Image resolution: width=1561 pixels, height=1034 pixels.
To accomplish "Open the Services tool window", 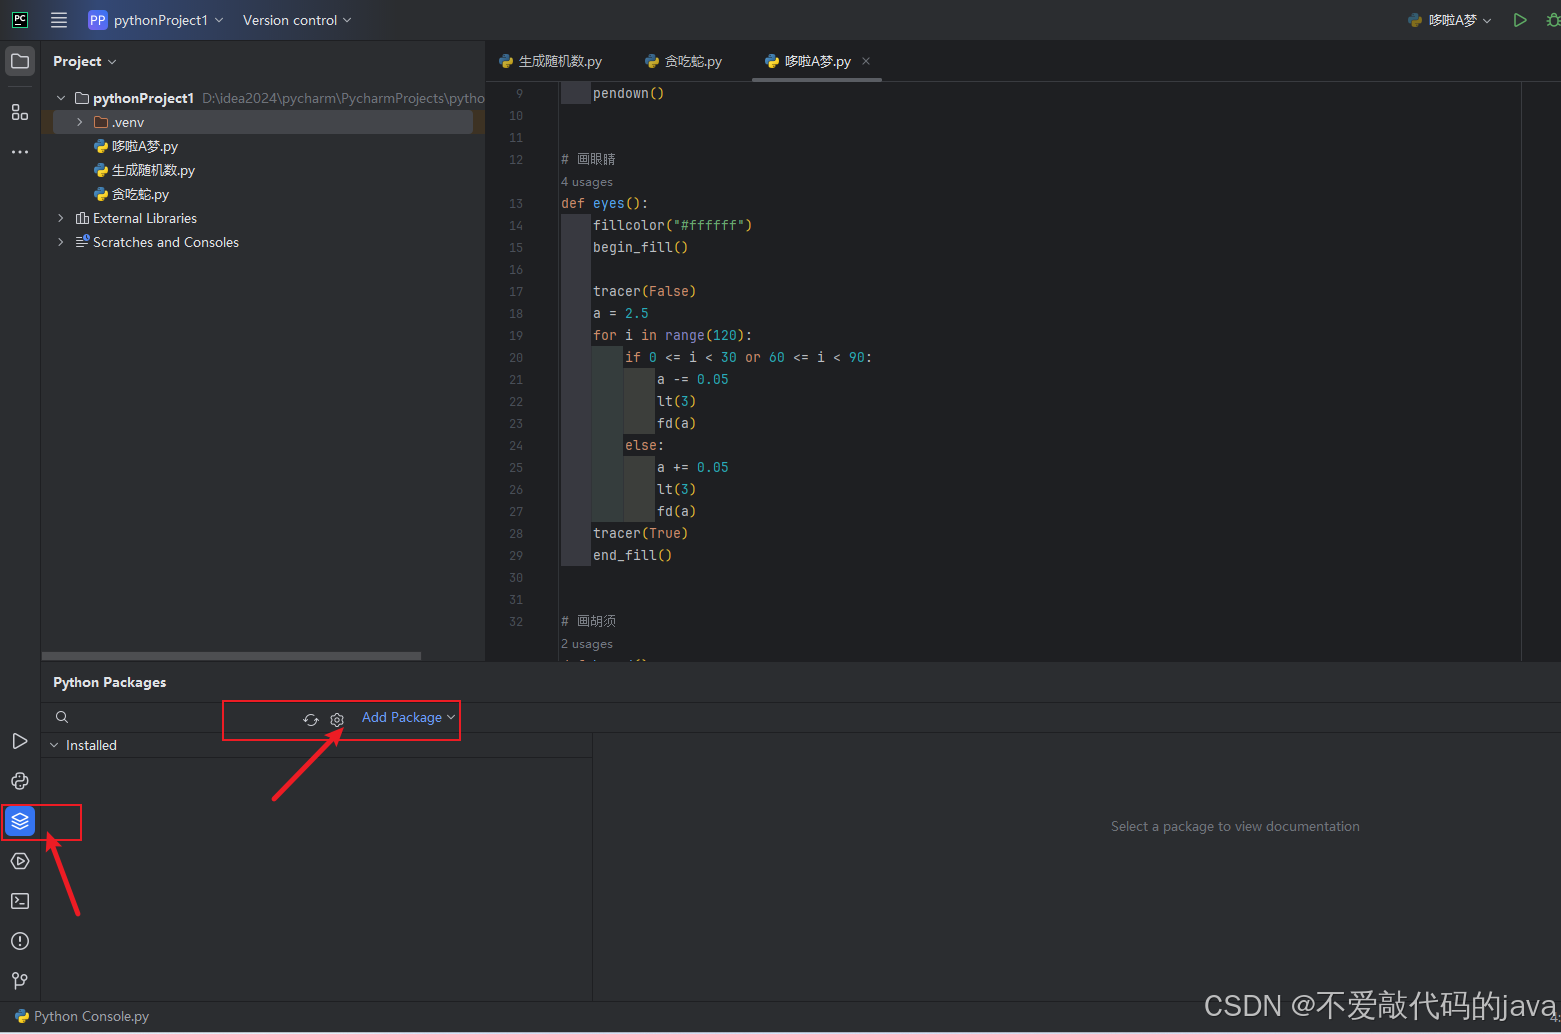I will 19,861.
